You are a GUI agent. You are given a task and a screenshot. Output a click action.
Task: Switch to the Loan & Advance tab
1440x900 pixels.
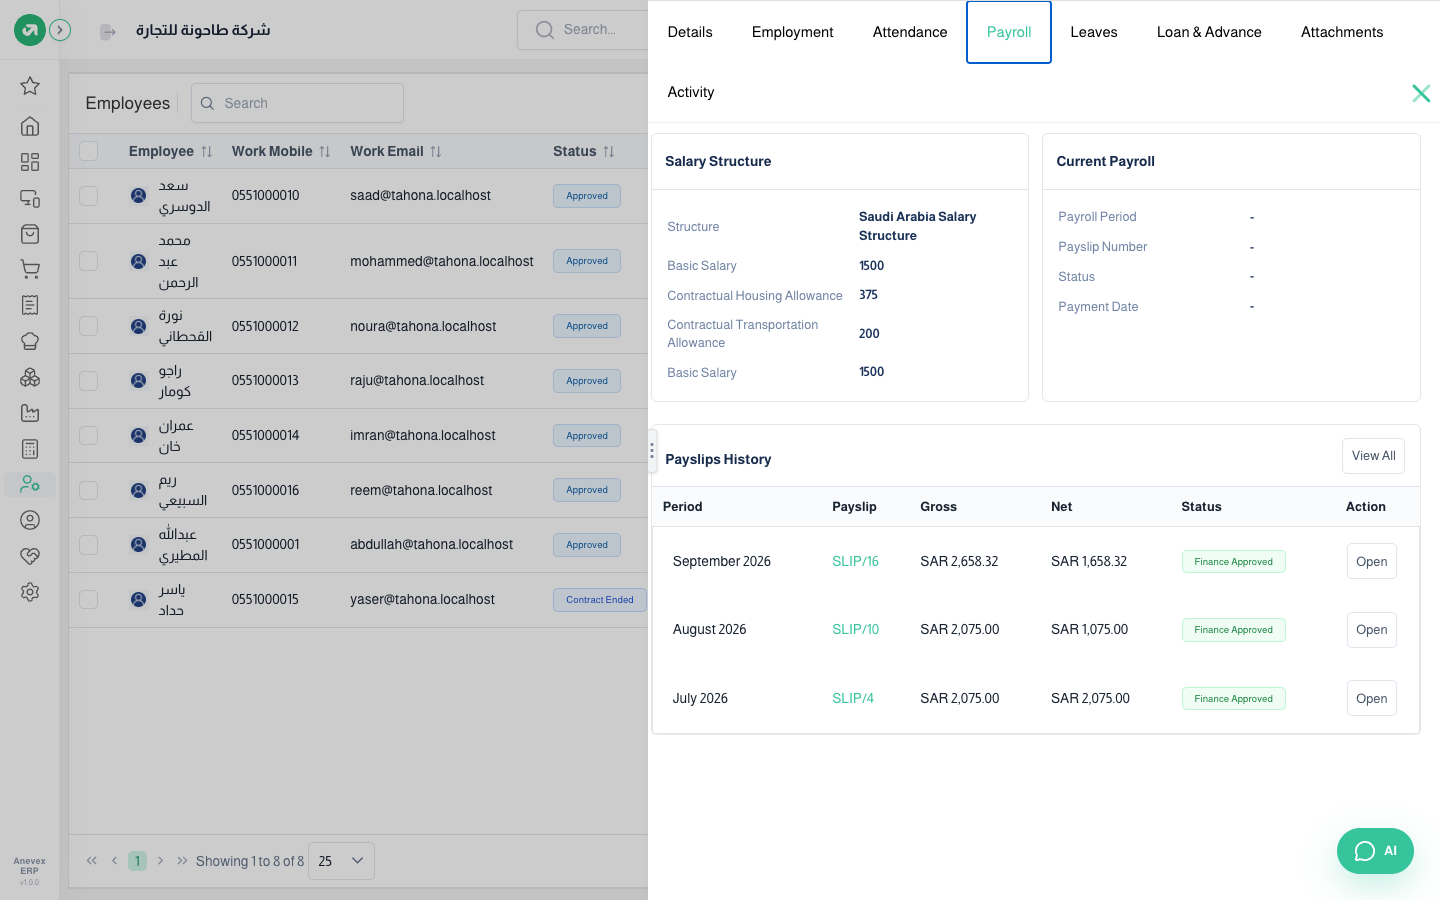click(x=1209, y=32)
